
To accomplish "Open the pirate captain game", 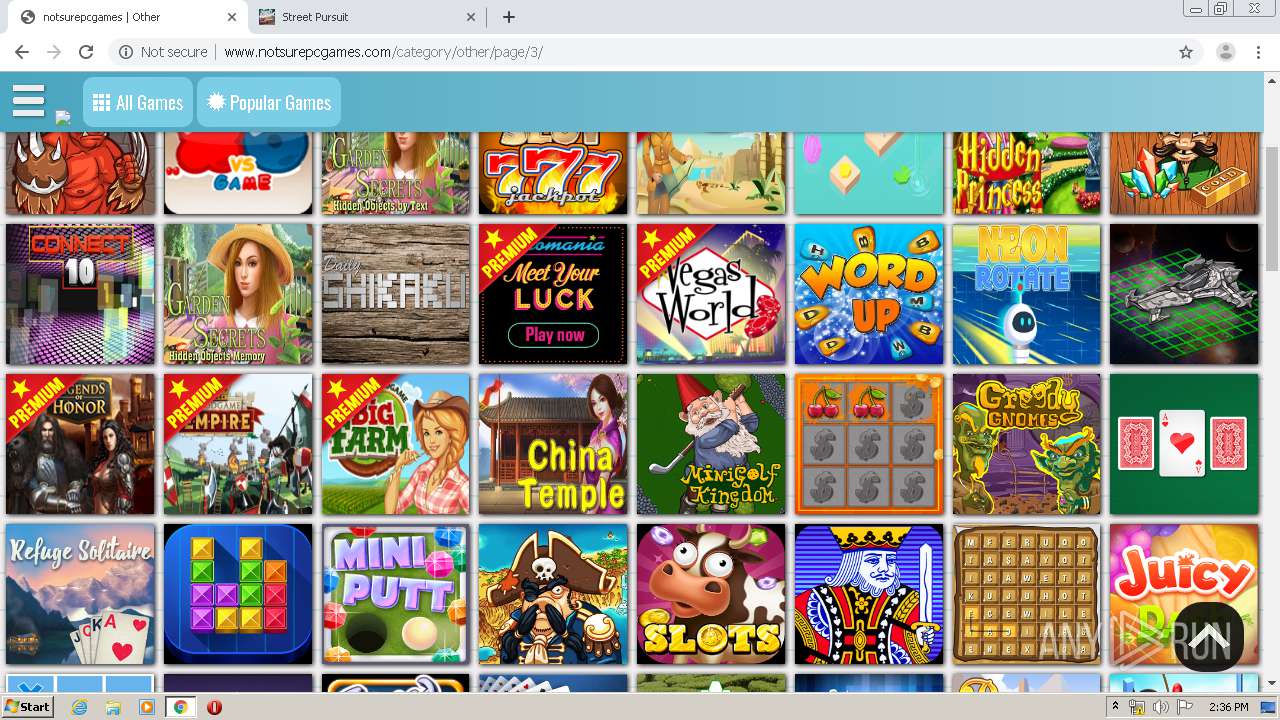I will pos(553,594).
